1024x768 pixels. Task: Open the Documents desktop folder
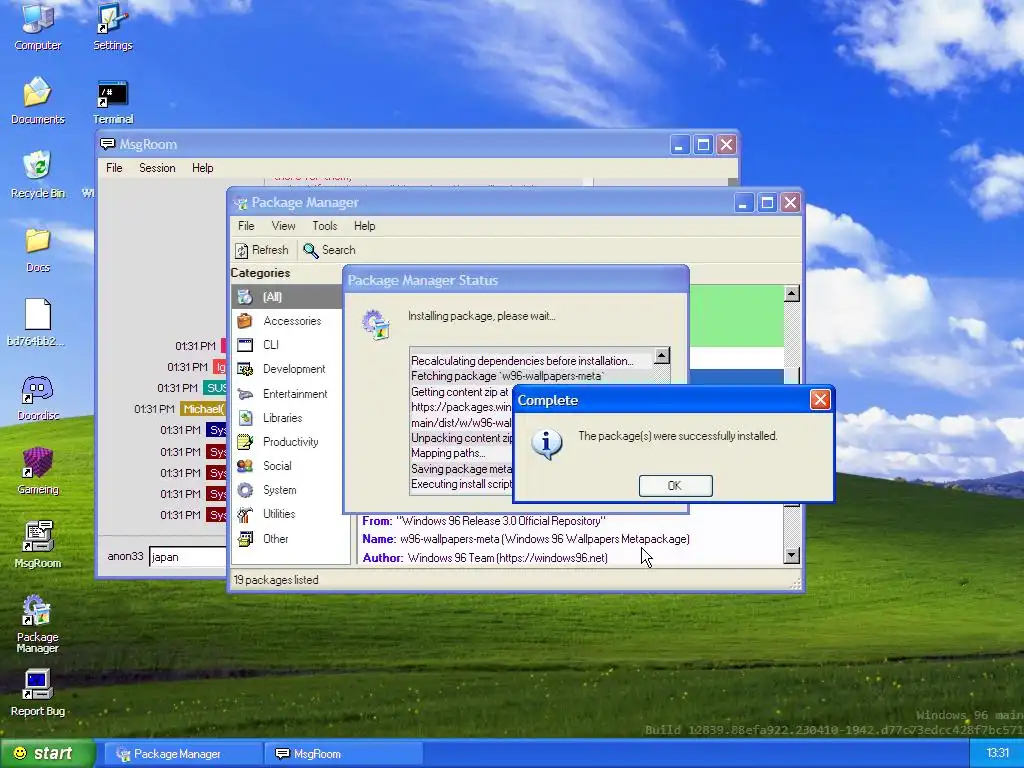tap(38, 101)
